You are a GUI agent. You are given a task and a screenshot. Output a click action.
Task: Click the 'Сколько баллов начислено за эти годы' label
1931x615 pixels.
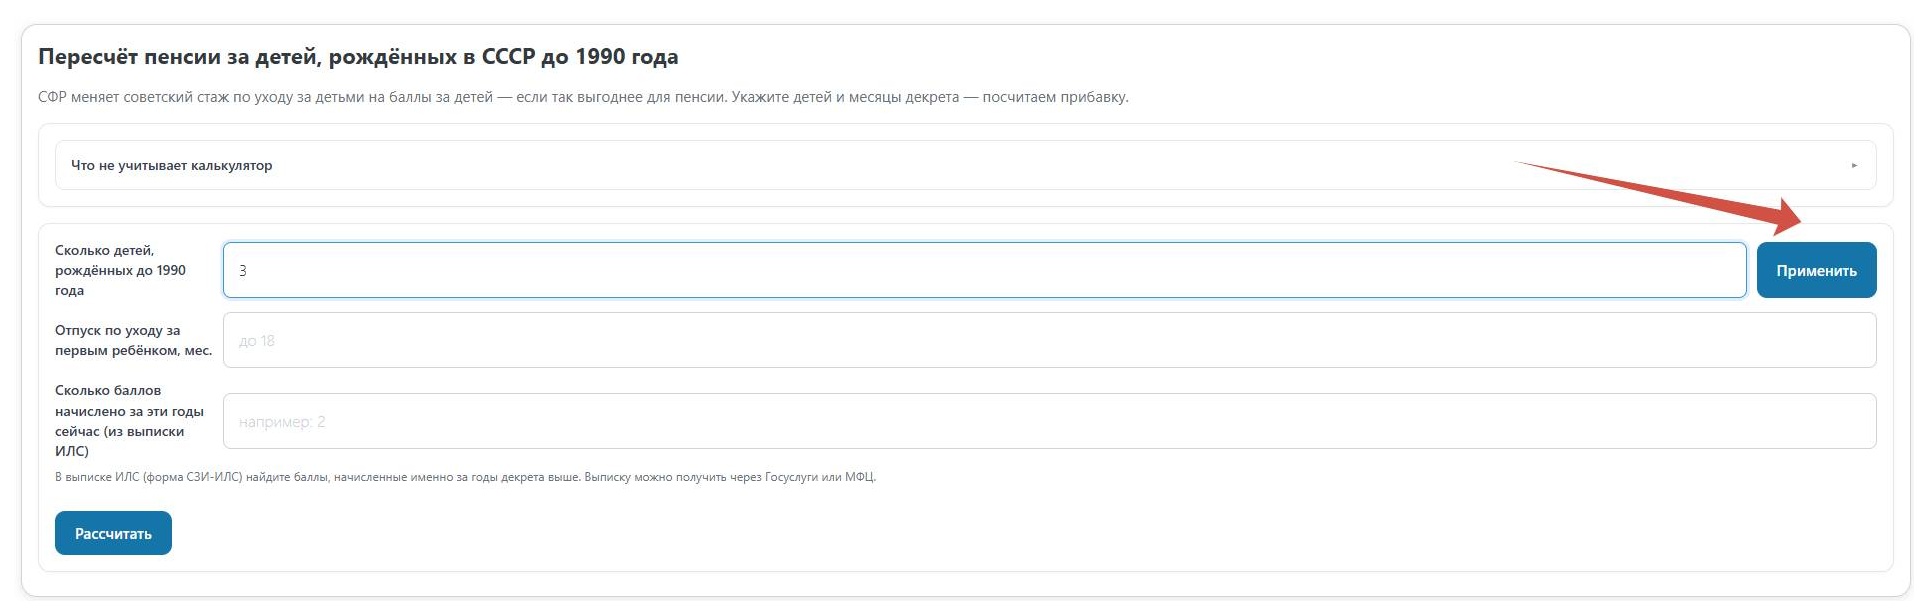pos(129,421)
